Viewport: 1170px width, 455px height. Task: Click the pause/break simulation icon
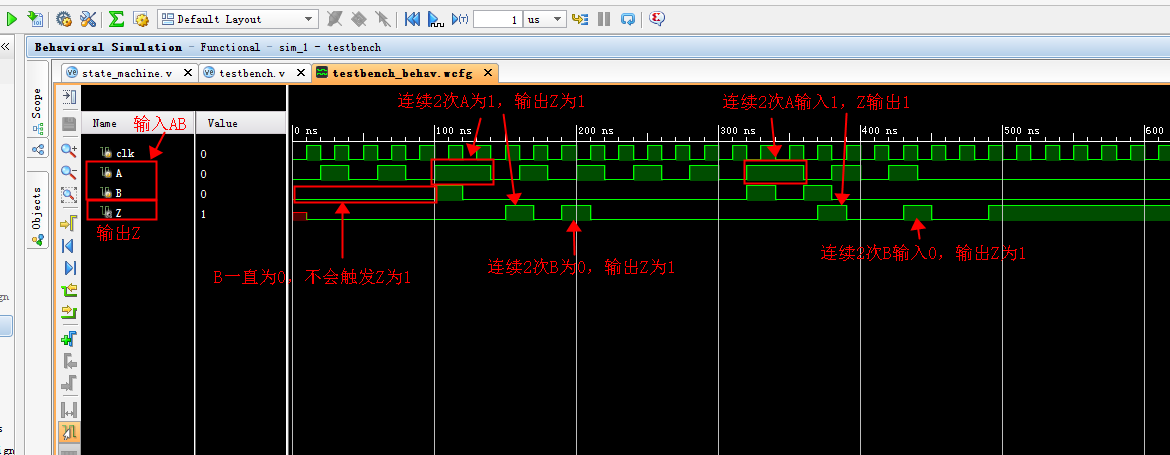(x=604, y=19)
